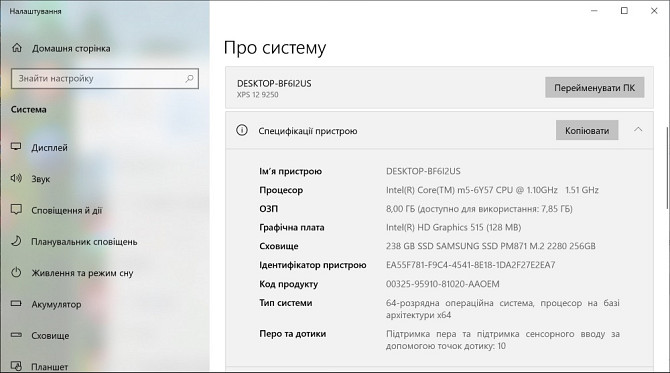Click the Графічна плата label

(292, 228)
